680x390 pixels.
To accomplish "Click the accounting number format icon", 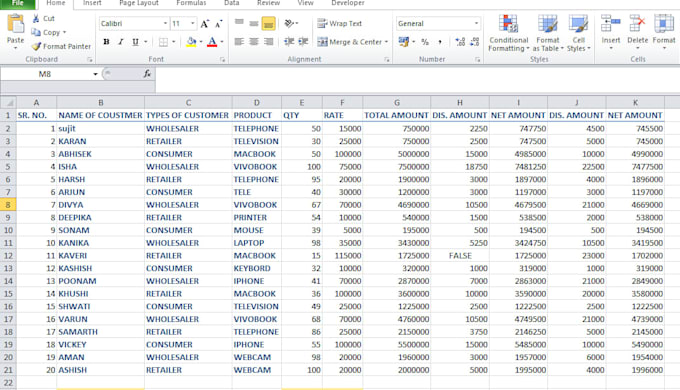I will [404, 42].
